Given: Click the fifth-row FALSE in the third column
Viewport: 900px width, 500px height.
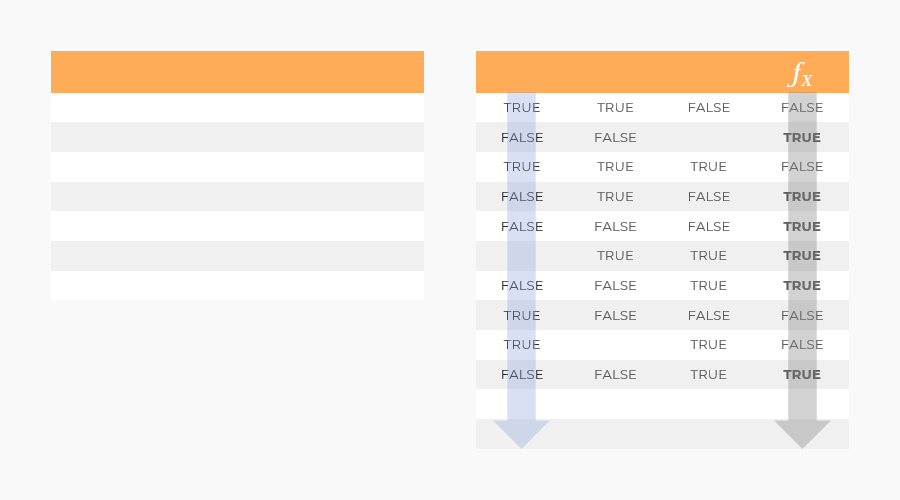Looking at the screenshot, I should click(x=709, y=227).
